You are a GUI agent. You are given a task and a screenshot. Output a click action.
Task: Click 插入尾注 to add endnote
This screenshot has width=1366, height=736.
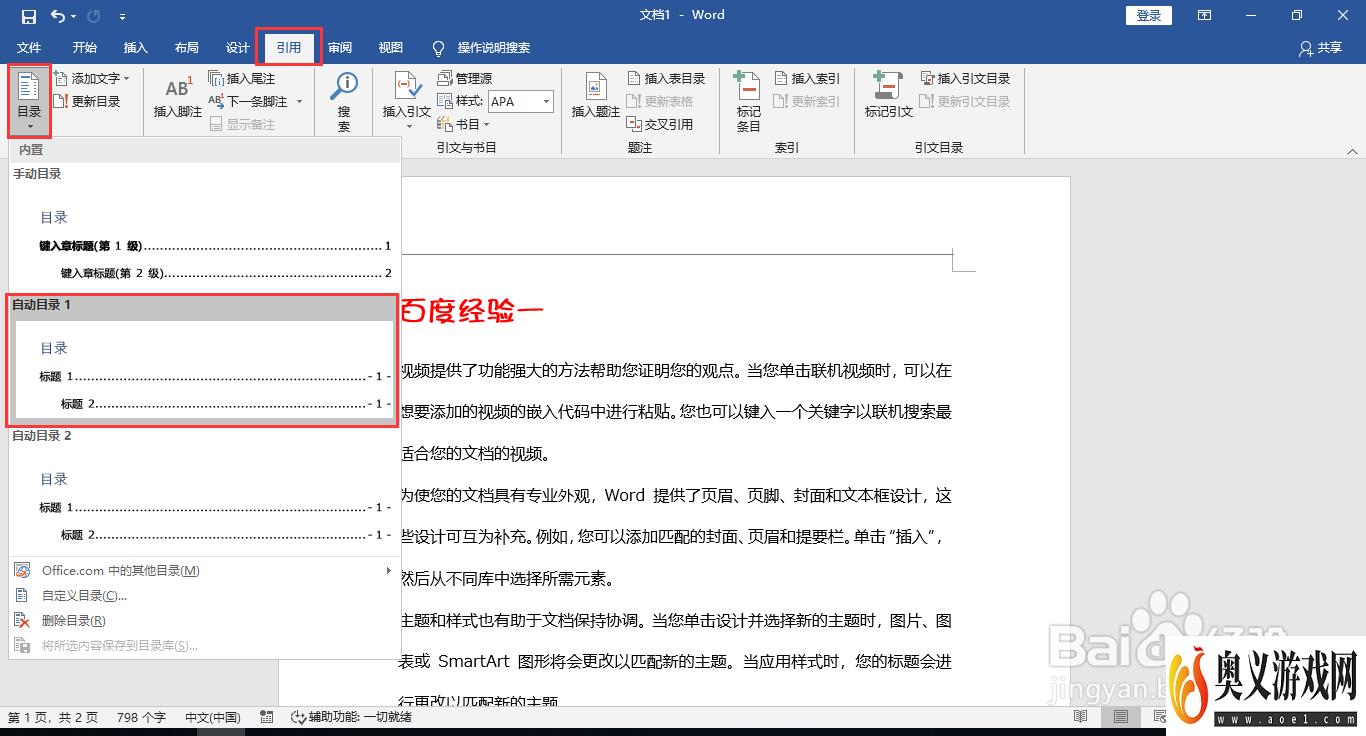click(x=241, y=78)
